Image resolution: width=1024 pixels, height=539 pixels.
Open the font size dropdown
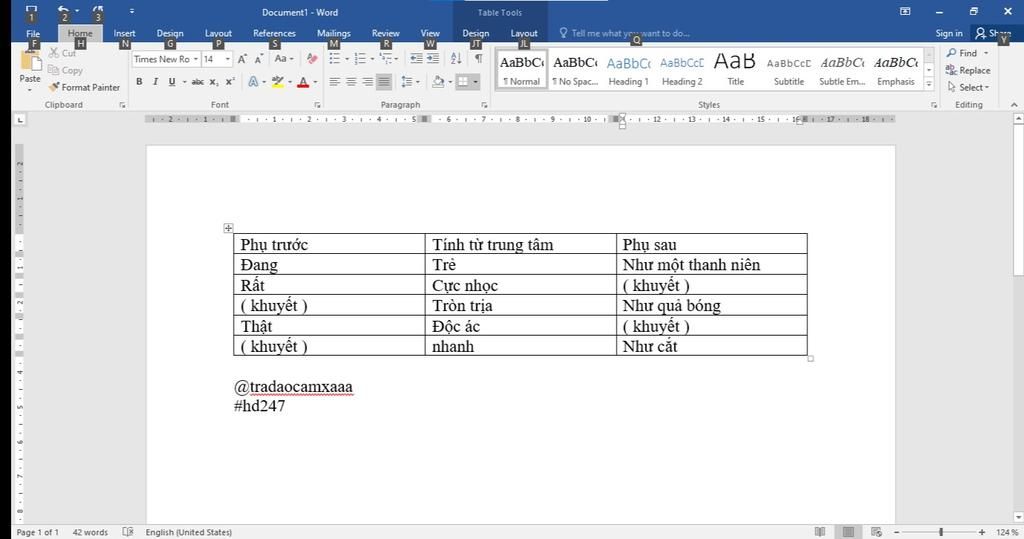[x=227, y=59]
